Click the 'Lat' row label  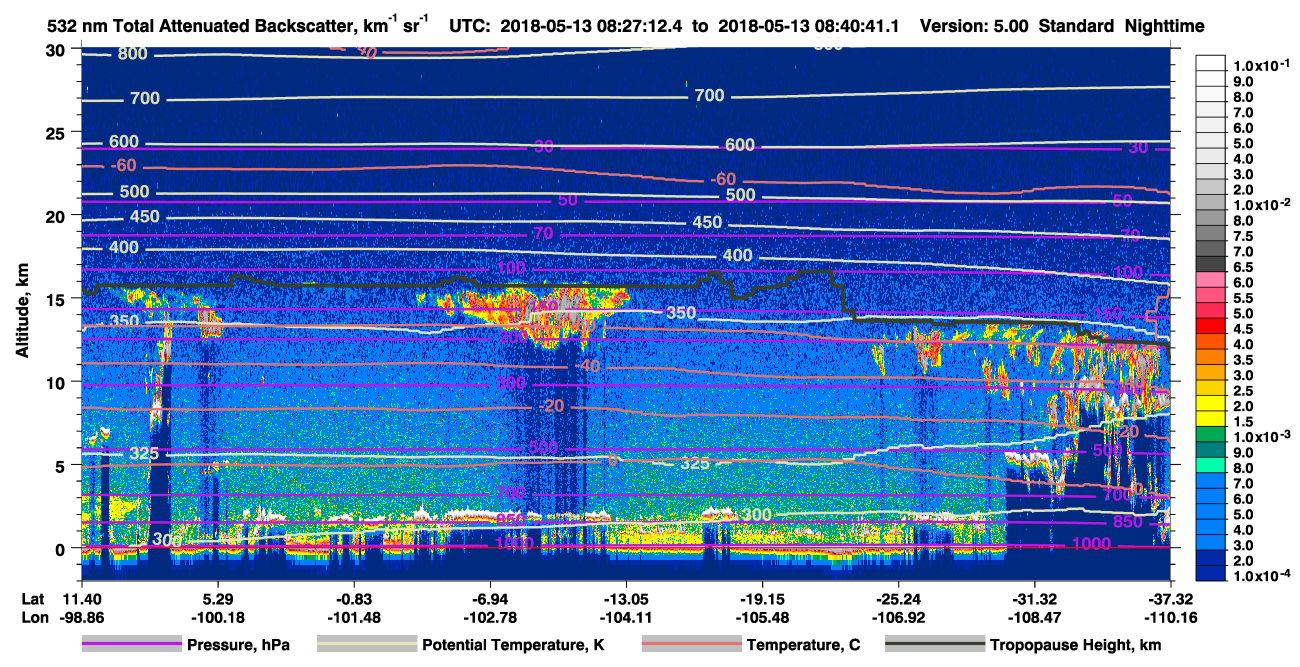(x=32, y=600)
